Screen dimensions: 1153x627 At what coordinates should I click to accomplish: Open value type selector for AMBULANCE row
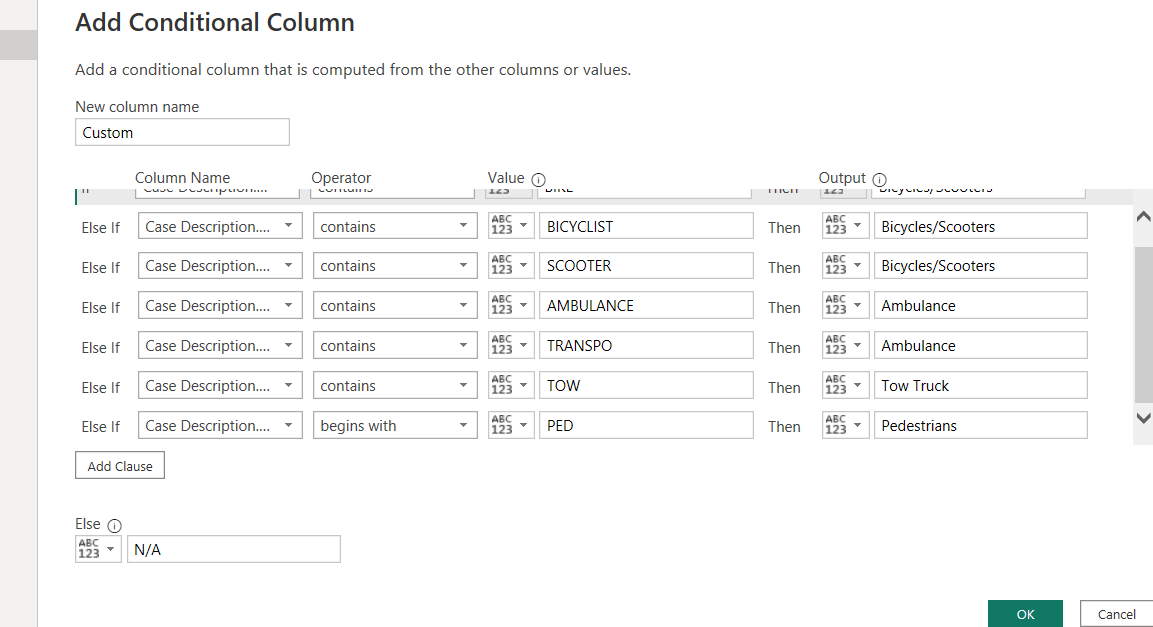point(510,305)
